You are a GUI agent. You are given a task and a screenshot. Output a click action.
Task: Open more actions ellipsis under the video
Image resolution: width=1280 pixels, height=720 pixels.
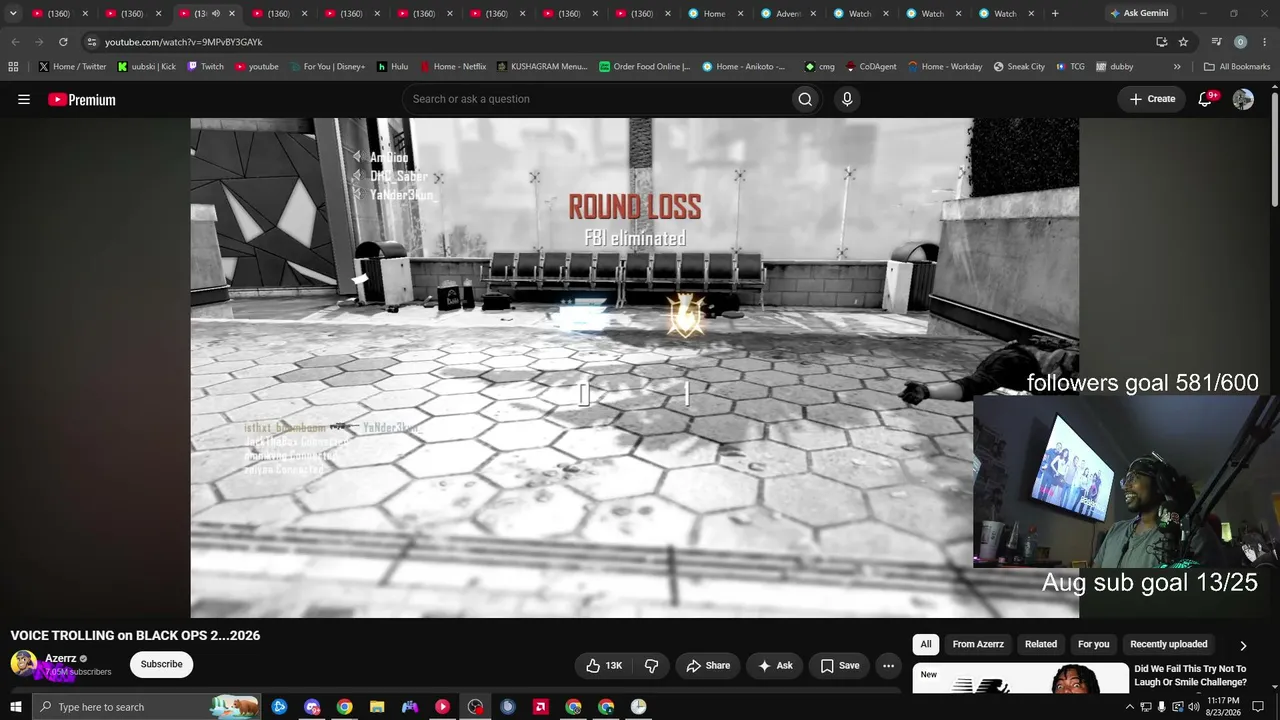(888, 665)
